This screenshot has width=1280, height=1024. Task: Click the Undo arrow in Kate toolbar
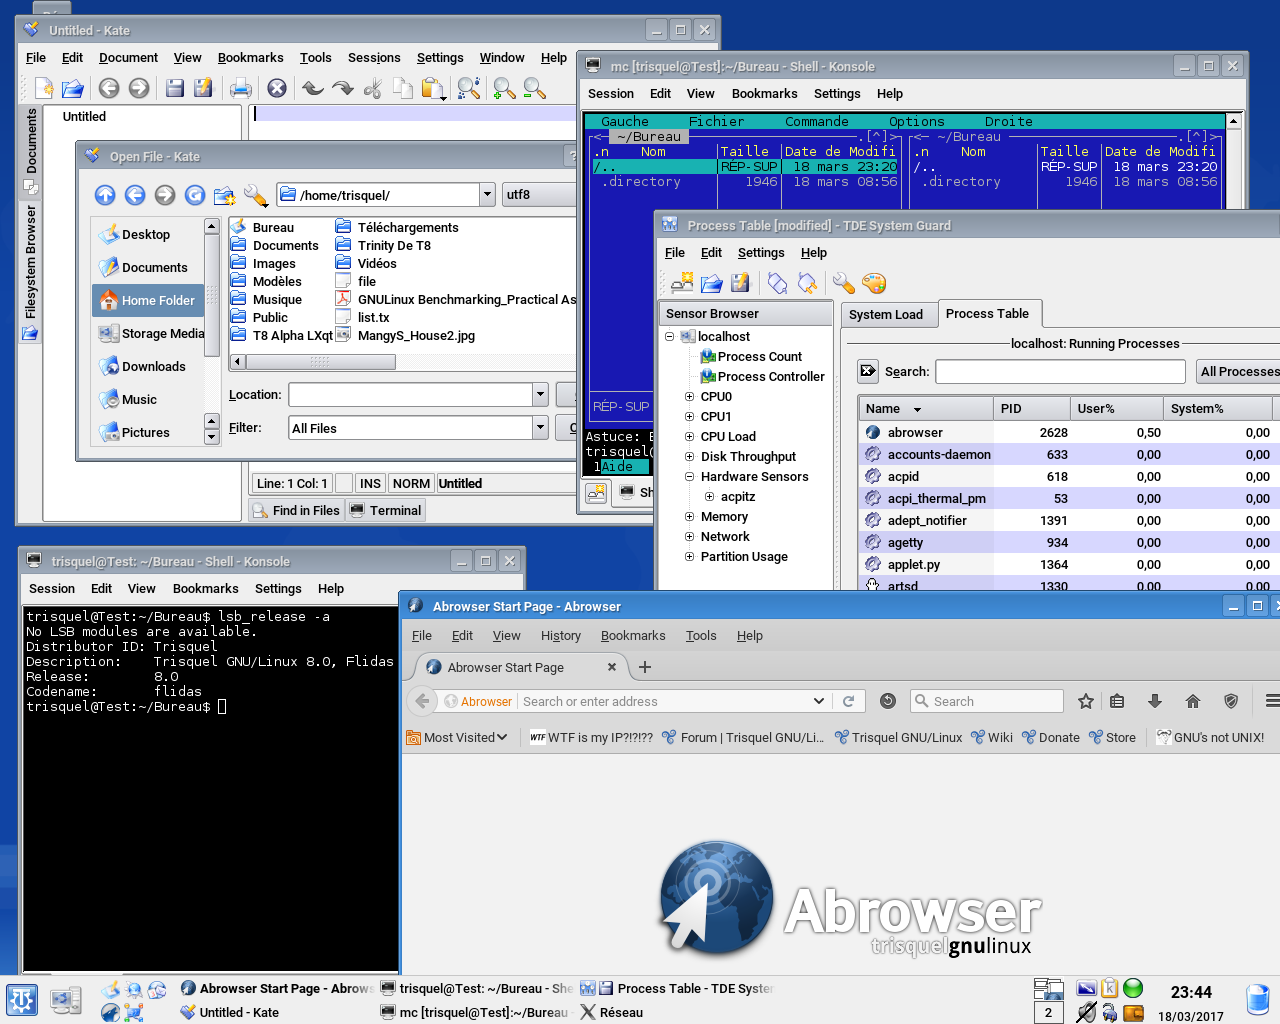[313, 88]
